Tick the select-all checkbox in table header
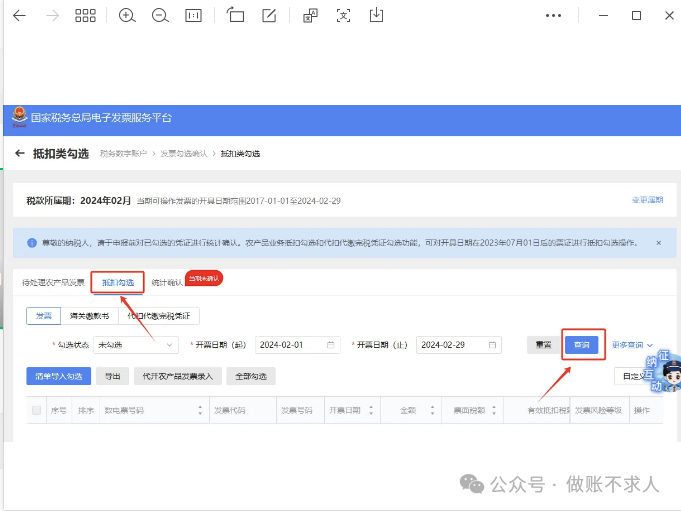Viewport: 681px width, 511px height. [x=36, y=410]
